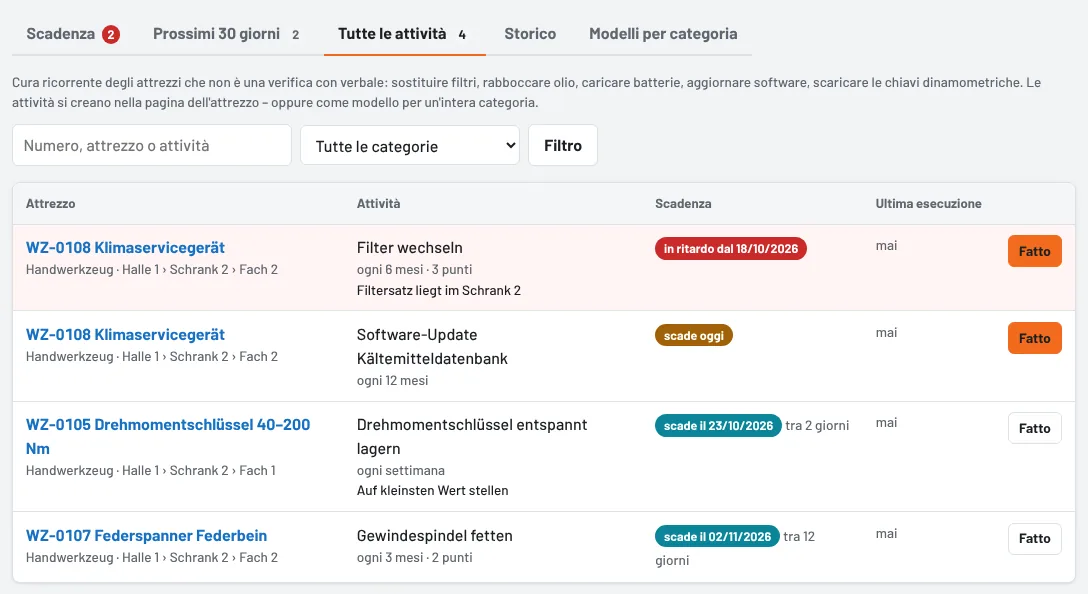Click the 'Filter wechseln' activity text
Screen dimensions: 1088x594
click(x=409, y=248)
